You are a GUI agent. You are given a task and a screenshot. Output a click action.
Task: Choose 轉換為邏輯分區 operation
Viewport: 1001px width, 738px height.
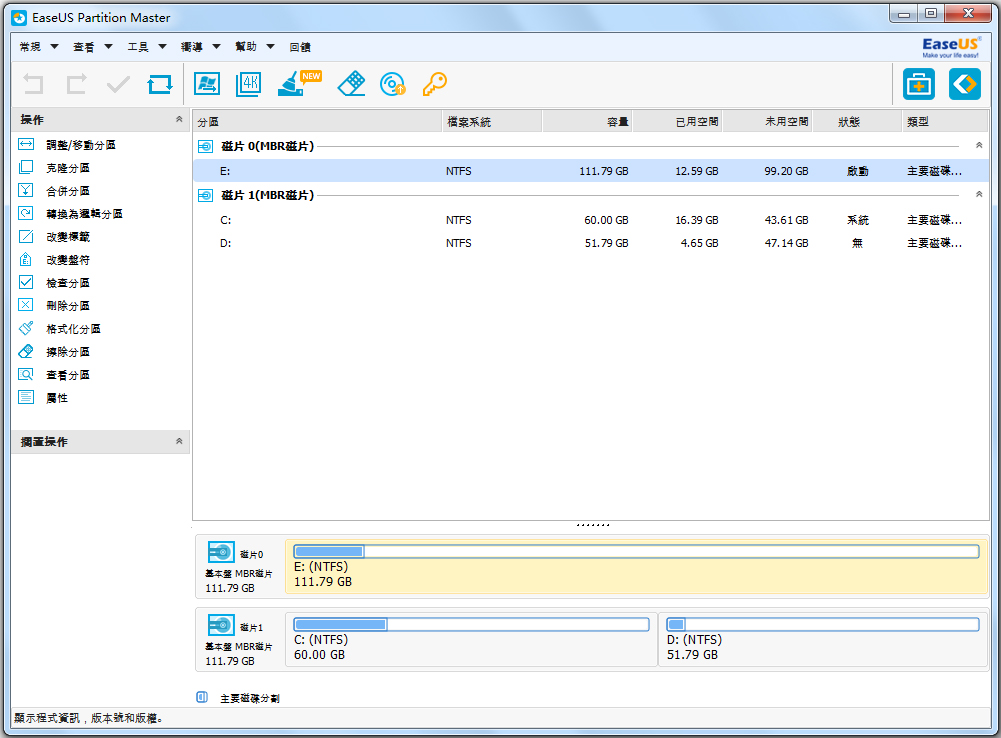coord(84,214)
